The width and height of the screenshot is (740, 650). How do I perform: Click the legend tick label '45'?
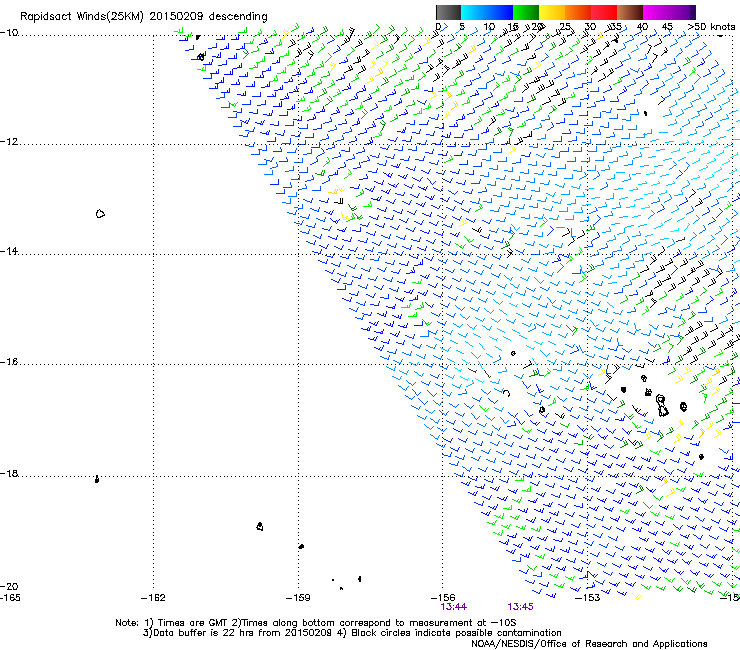click(667, 26)
